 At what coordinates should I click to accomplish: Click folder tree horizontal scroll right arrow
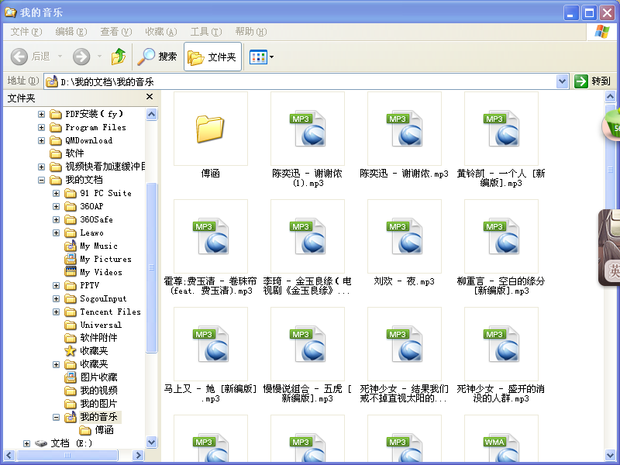coord(138,455)
